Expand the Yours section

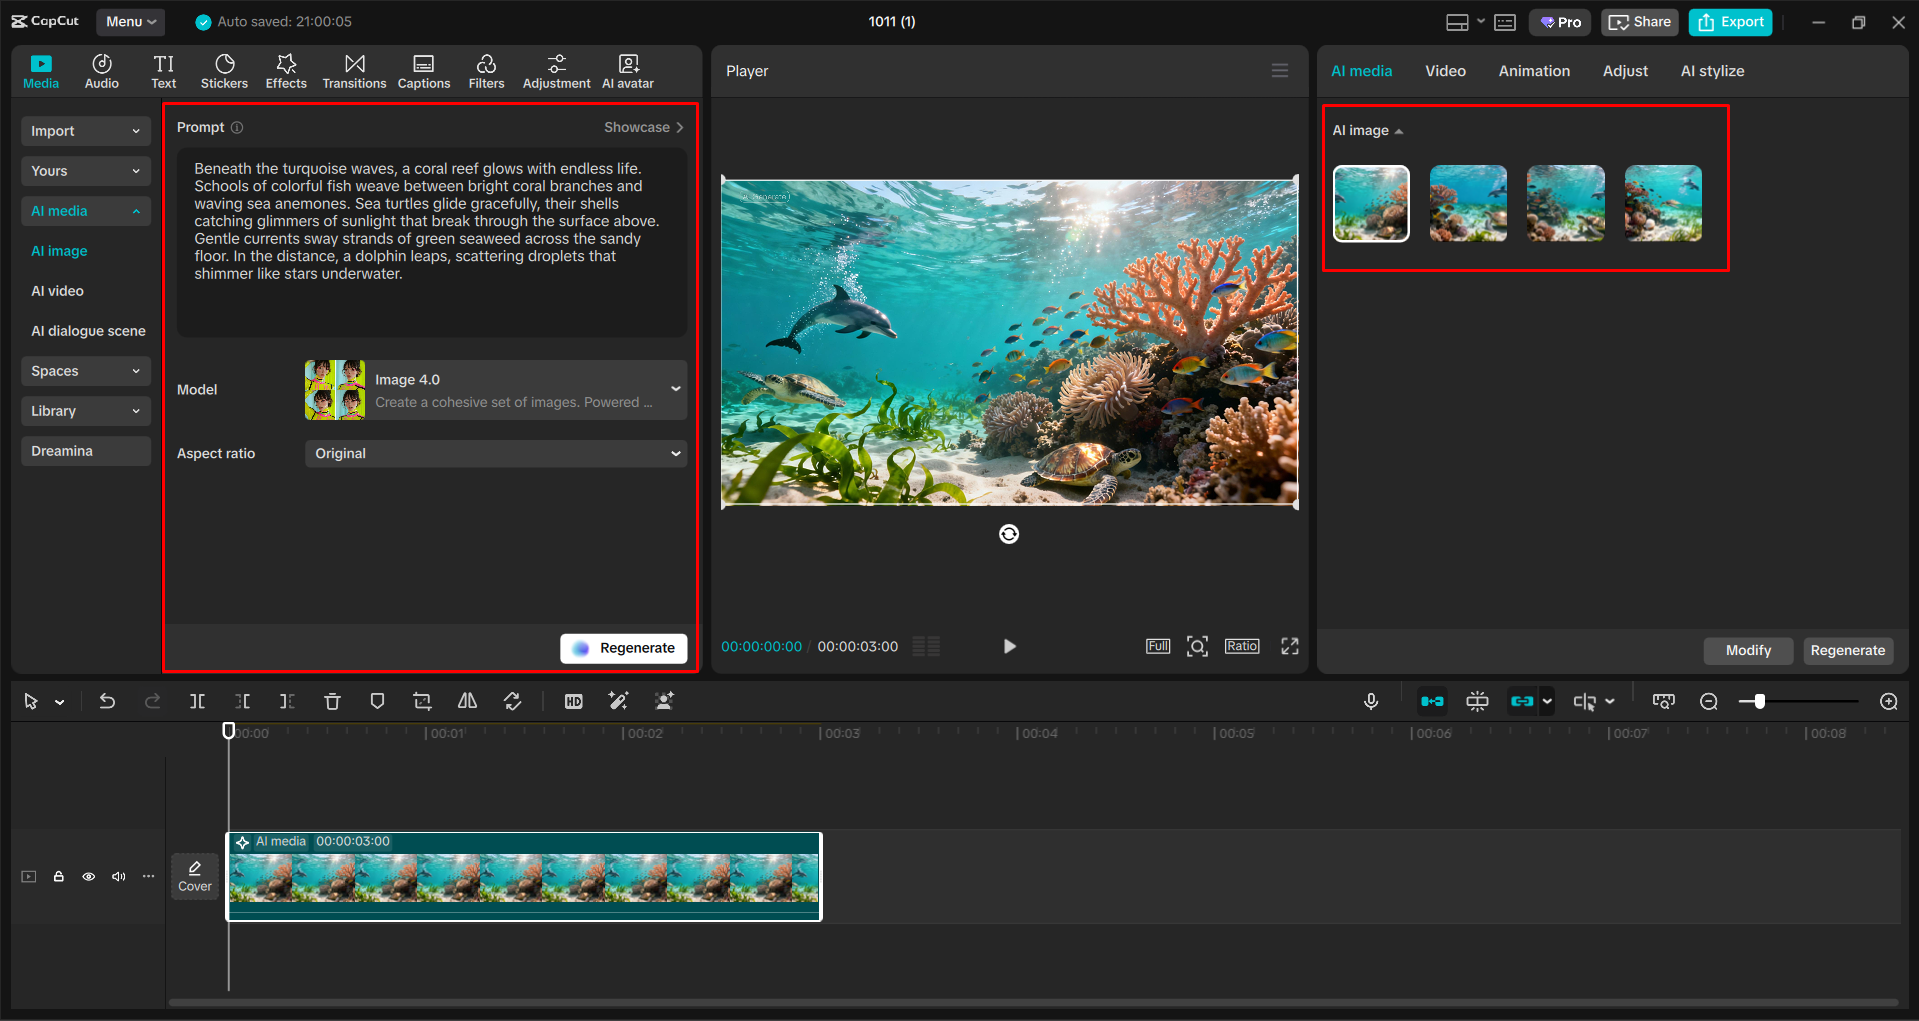click(x=86, y=171)
